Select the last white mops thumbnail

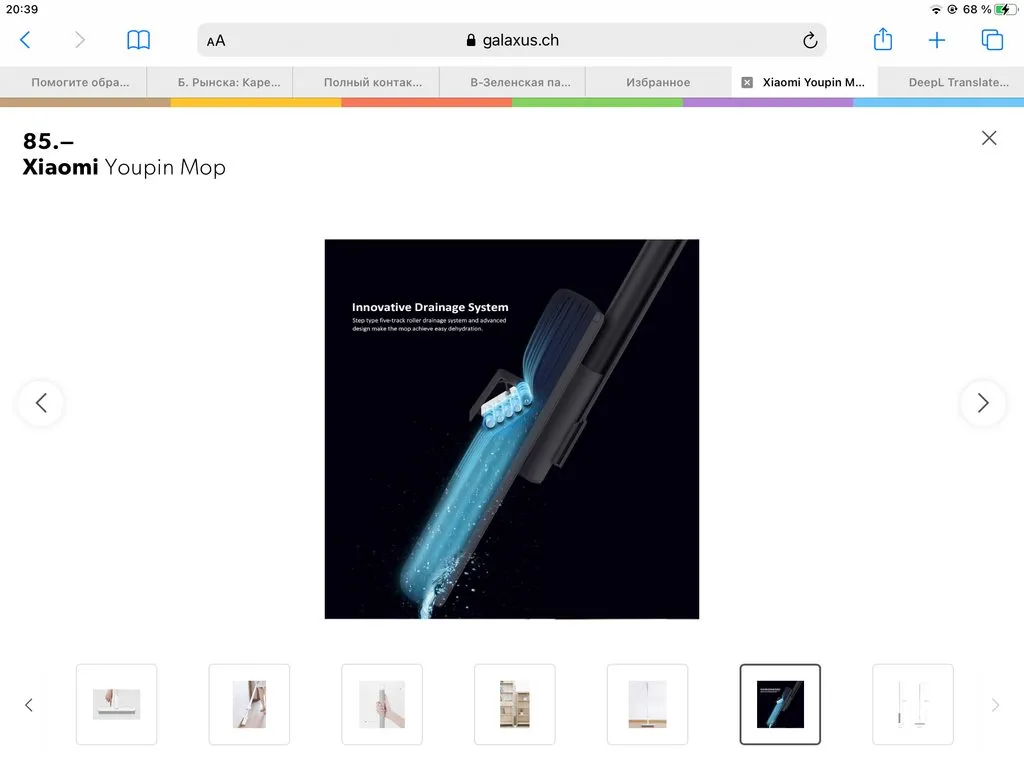point(913,704)
